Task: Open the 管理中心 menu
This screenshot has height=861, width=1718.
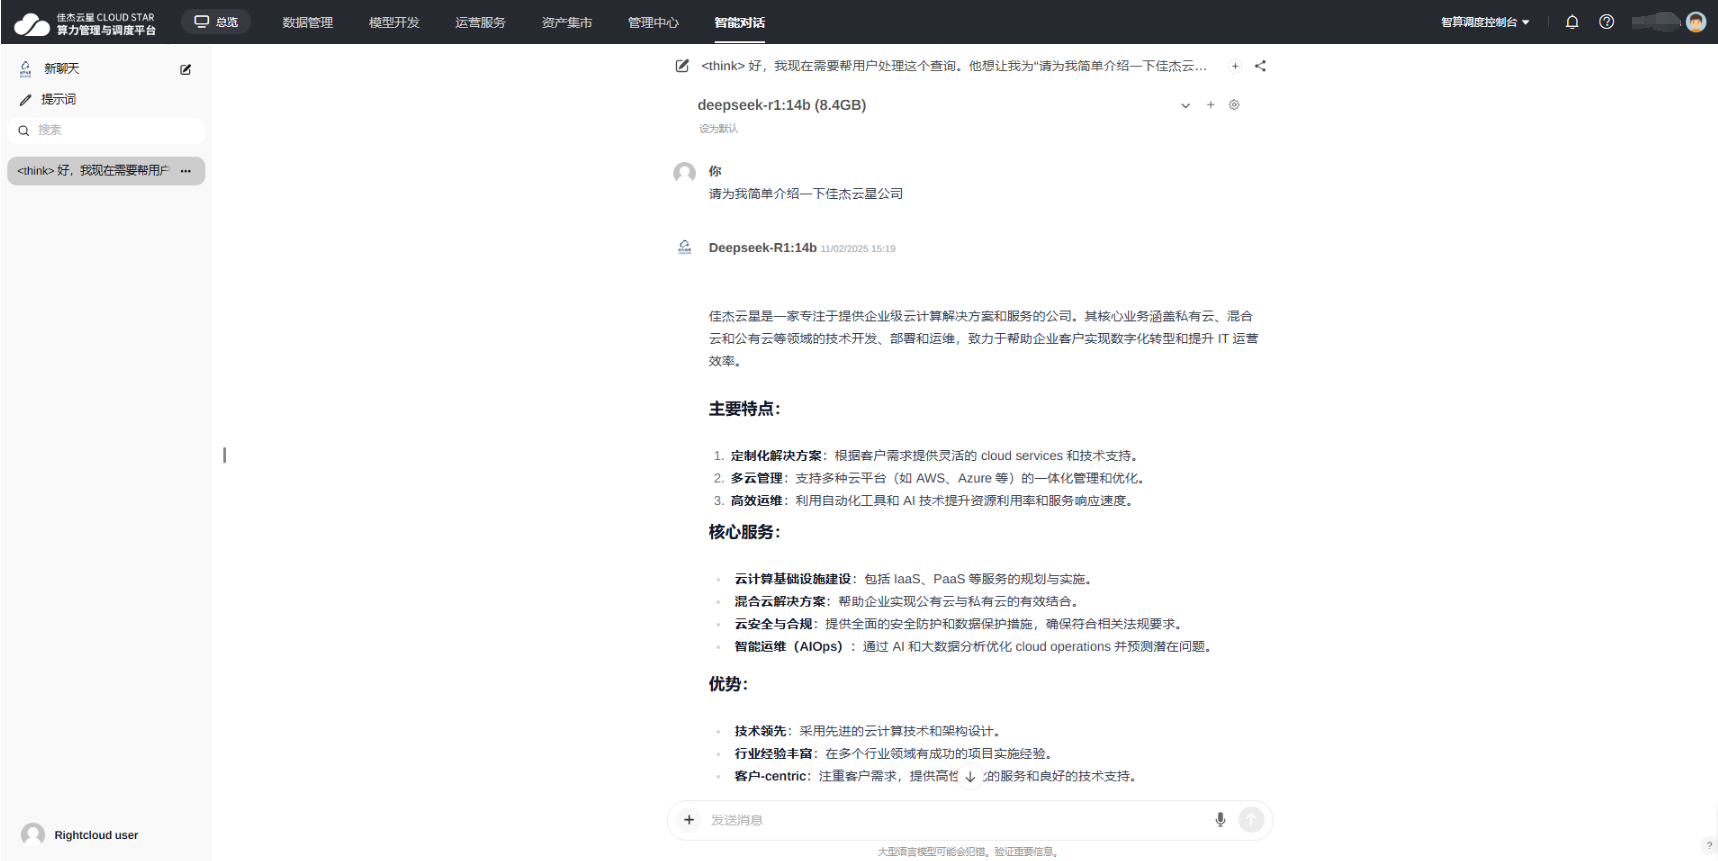Action: [x=653, y=22]
